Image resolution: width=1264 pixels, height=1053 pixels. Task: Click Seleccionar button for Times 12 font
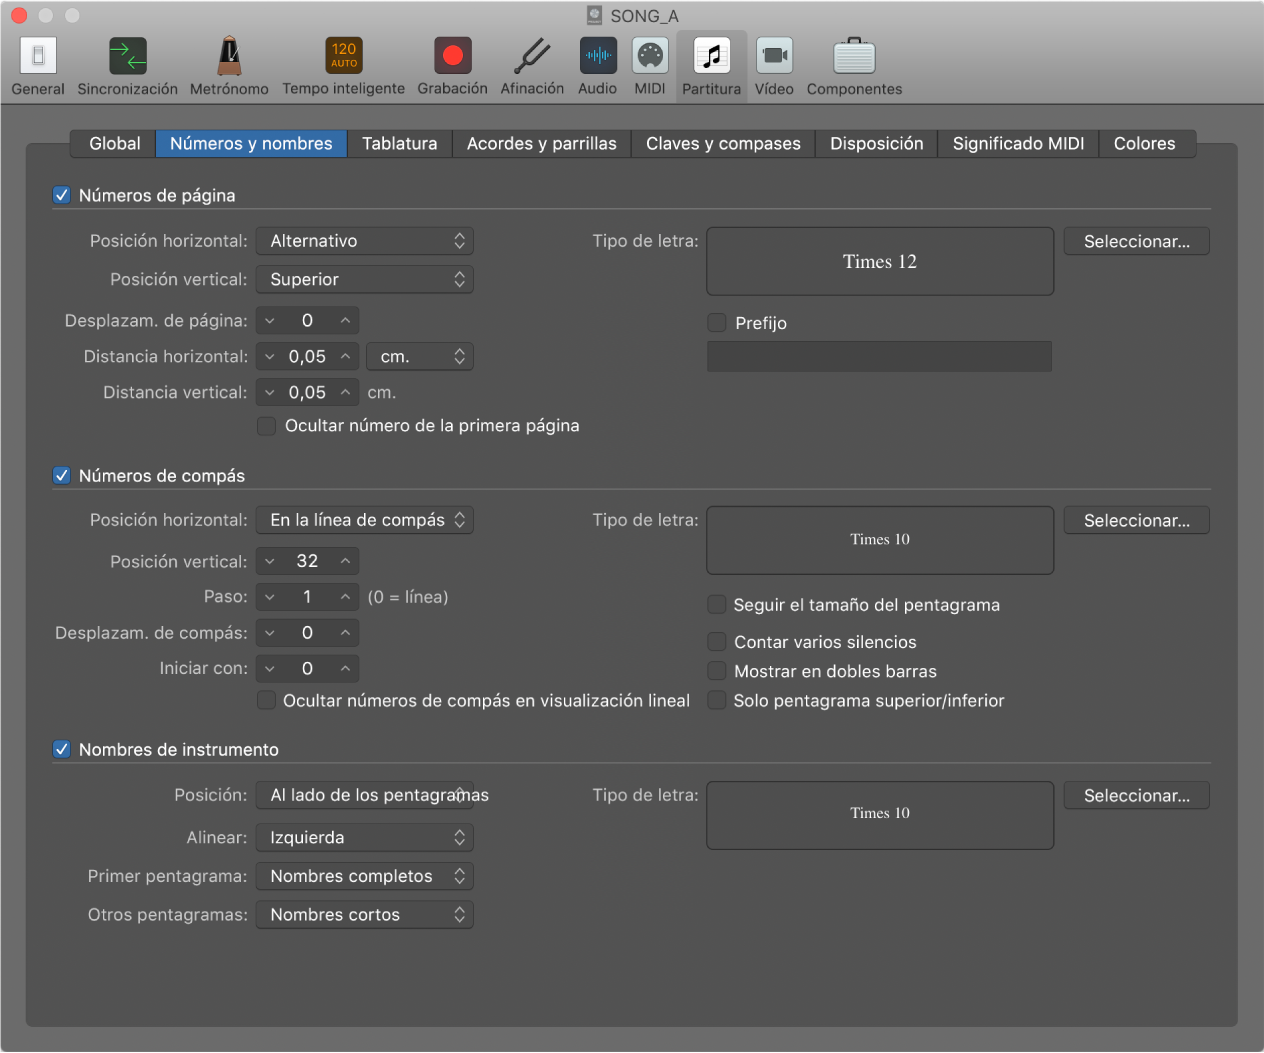pyautogui.click(x=1136, y=242)
